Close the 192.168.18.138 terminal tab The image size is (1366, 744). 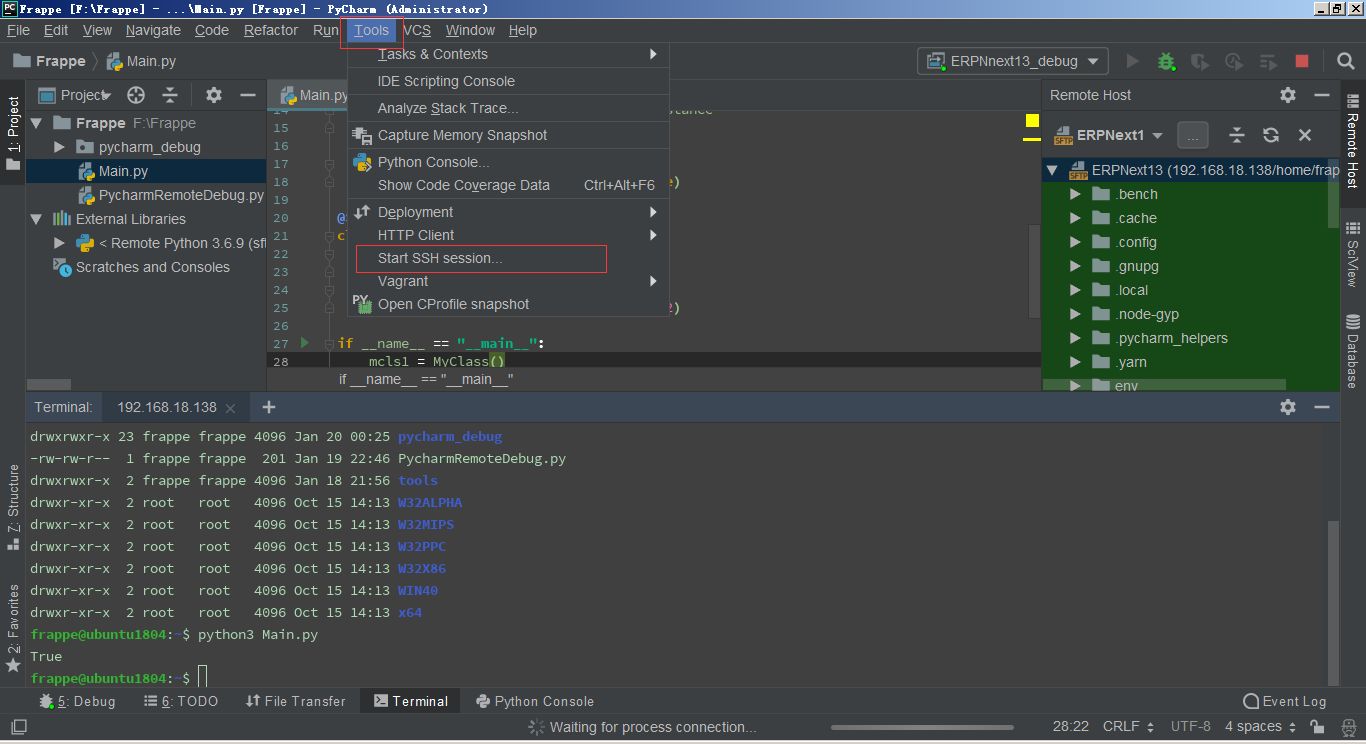click(231, 408)
